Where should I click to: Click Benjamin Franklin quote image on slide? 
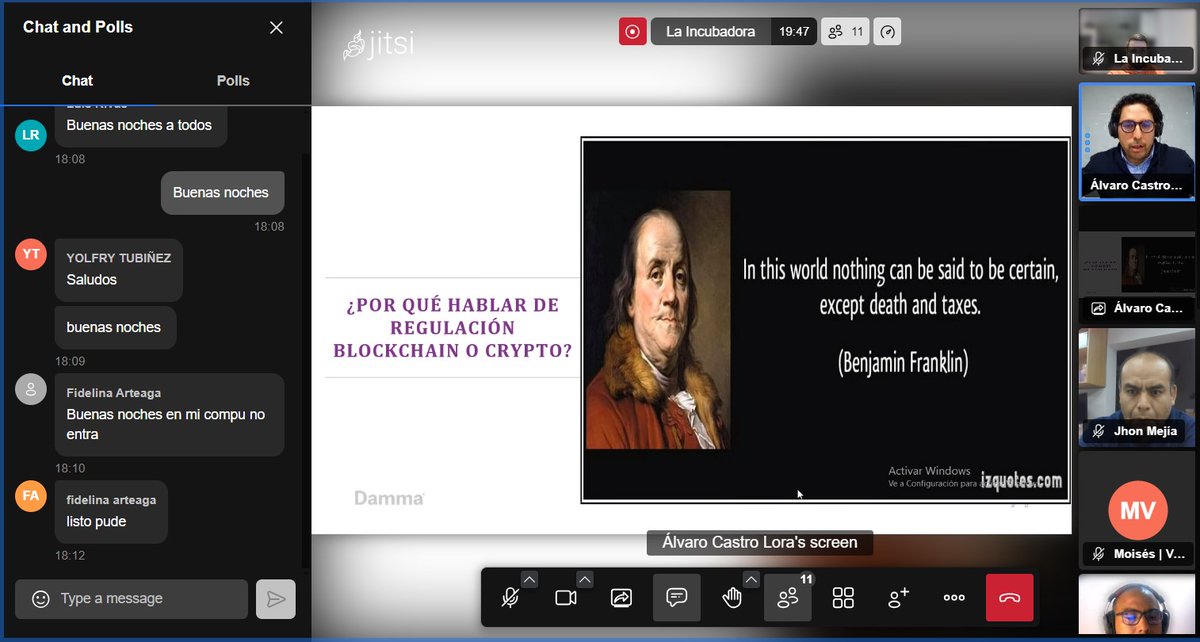[x=826, y=319]
